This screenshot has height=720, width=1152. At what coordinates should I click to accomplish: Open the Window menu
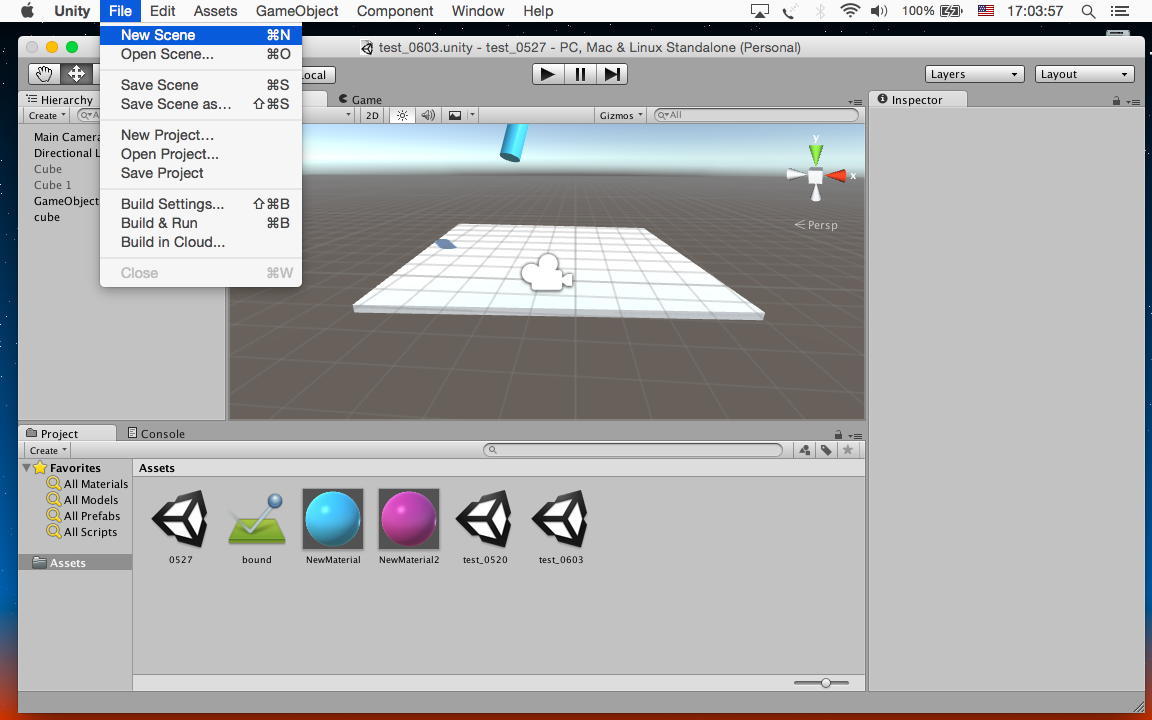[478, 11]
